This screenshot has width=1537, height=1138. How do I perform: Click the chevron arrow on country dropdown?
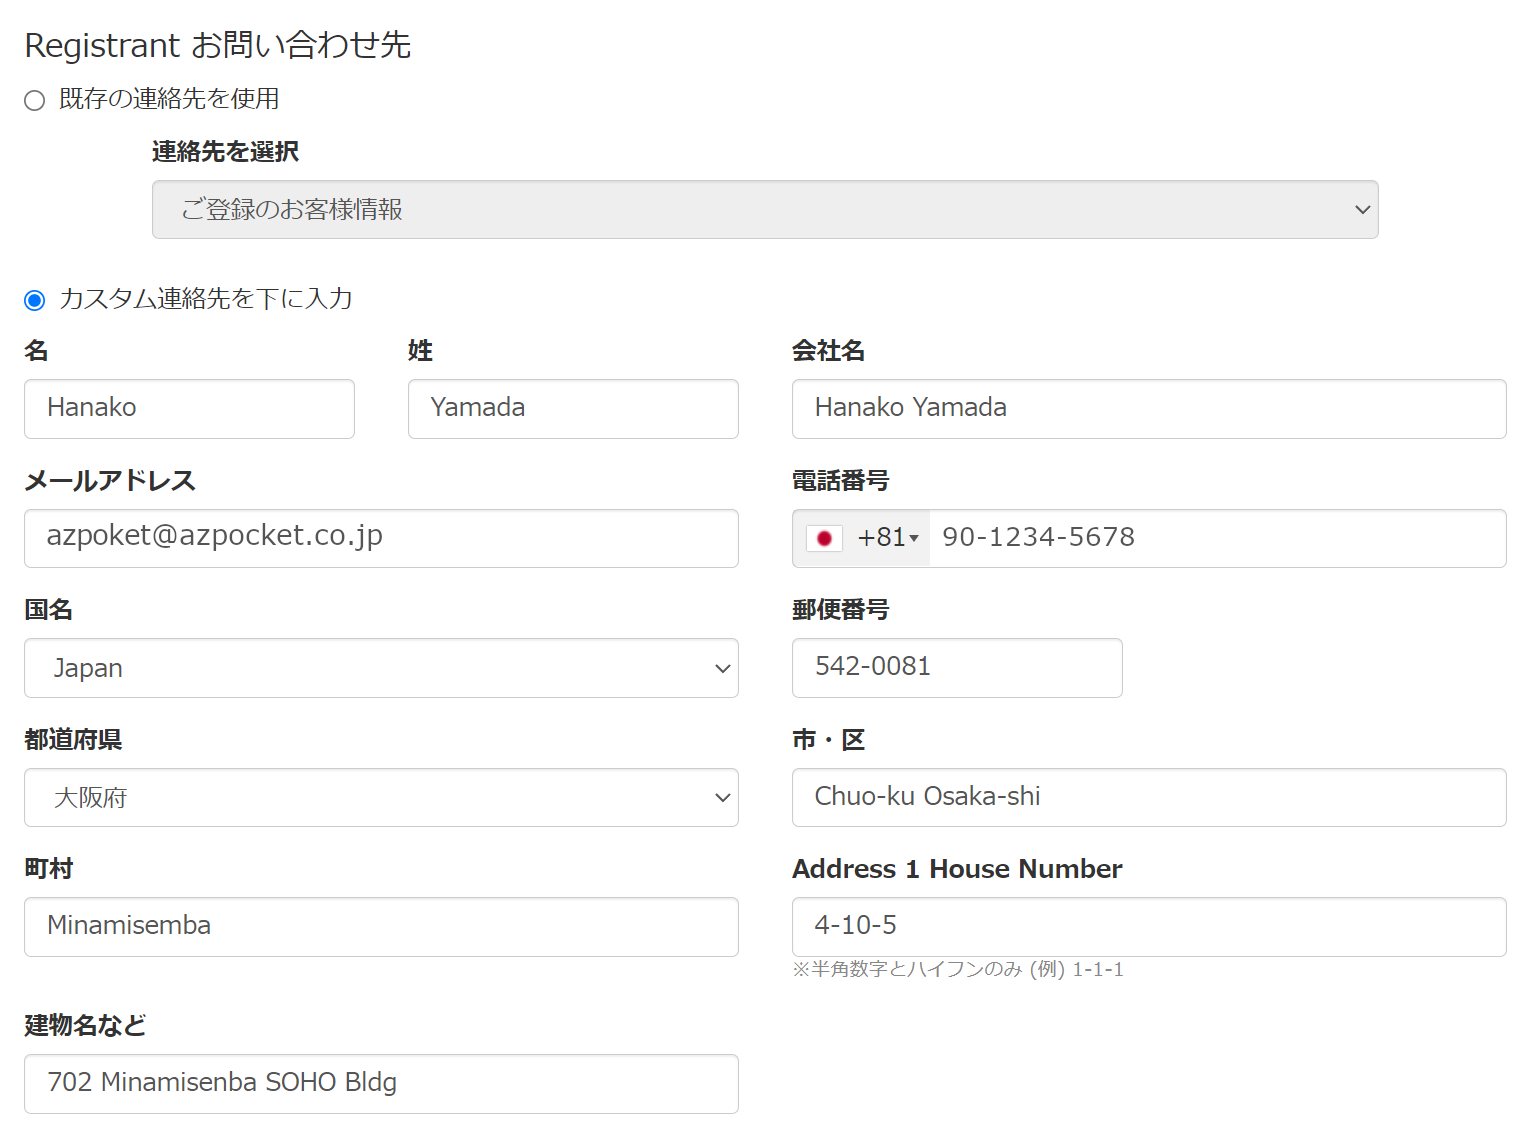coord(722,668)
